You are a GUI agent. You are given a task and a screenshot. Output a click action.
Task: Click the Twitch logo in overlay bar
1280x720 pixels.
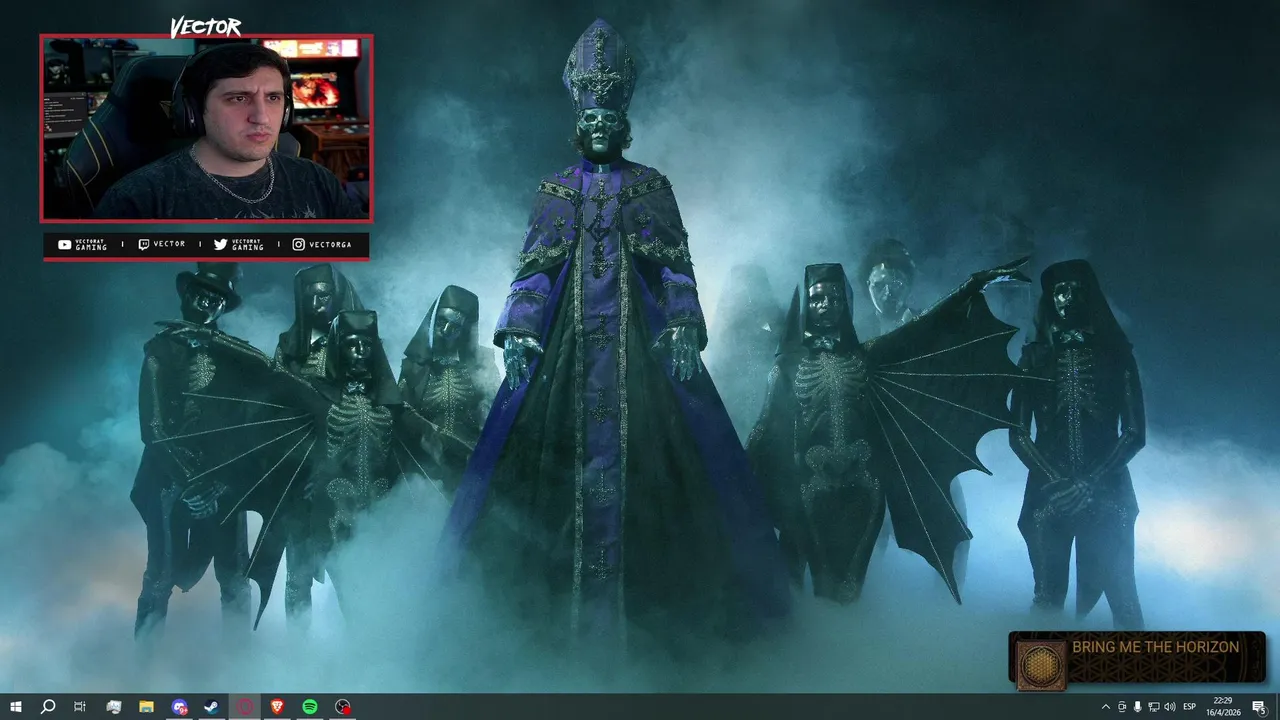tap(143, 244)
